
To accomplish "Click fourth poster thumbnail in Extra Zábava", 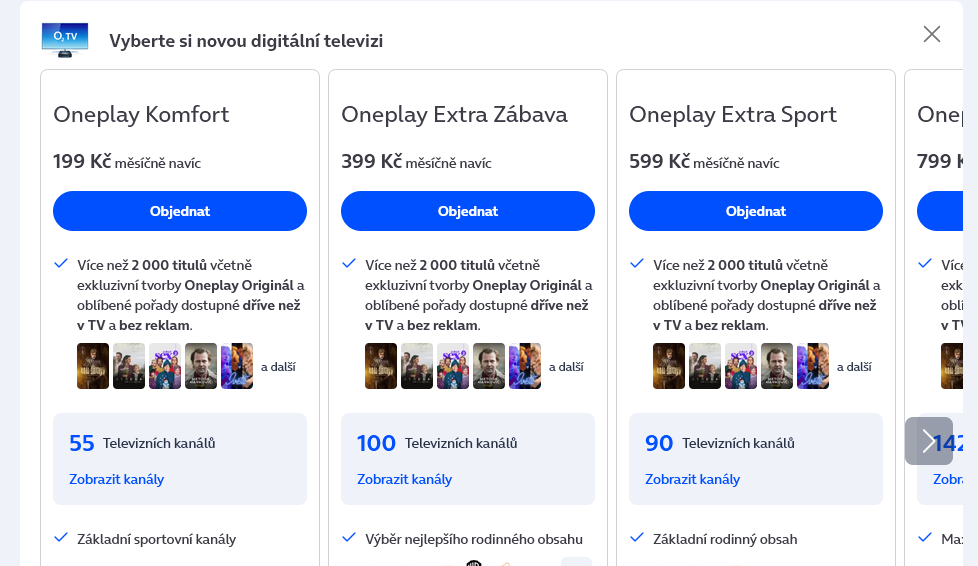I will coord(489,366).
